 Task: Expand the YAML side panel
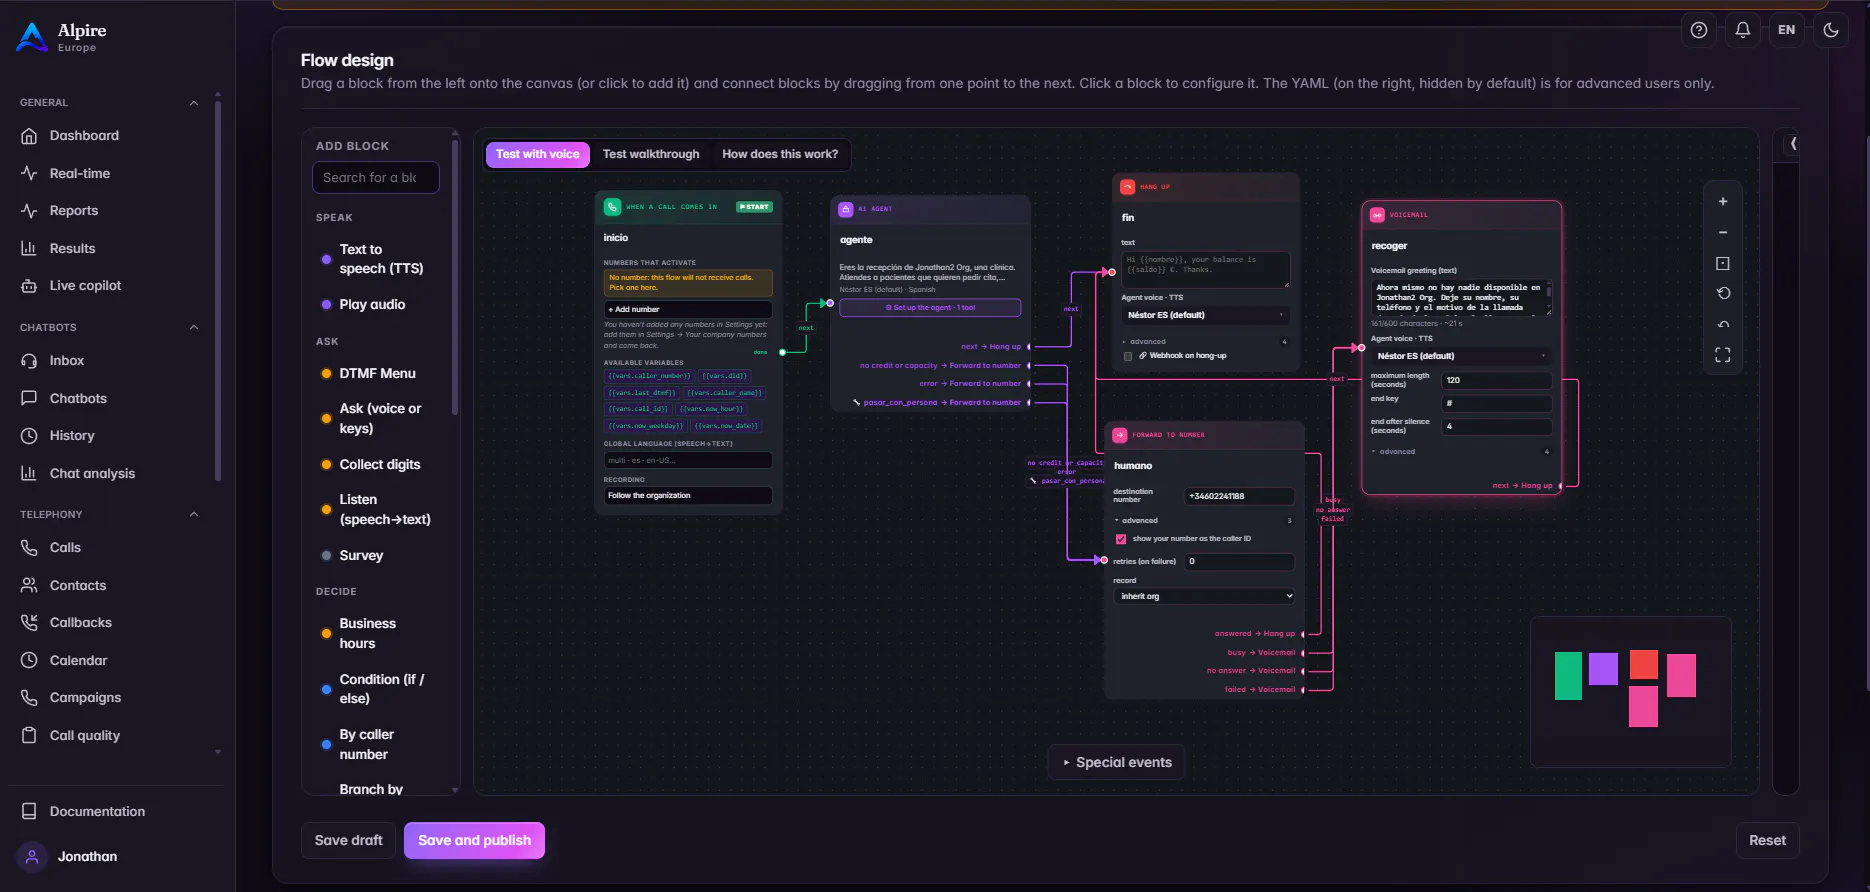coord(1792,144)
